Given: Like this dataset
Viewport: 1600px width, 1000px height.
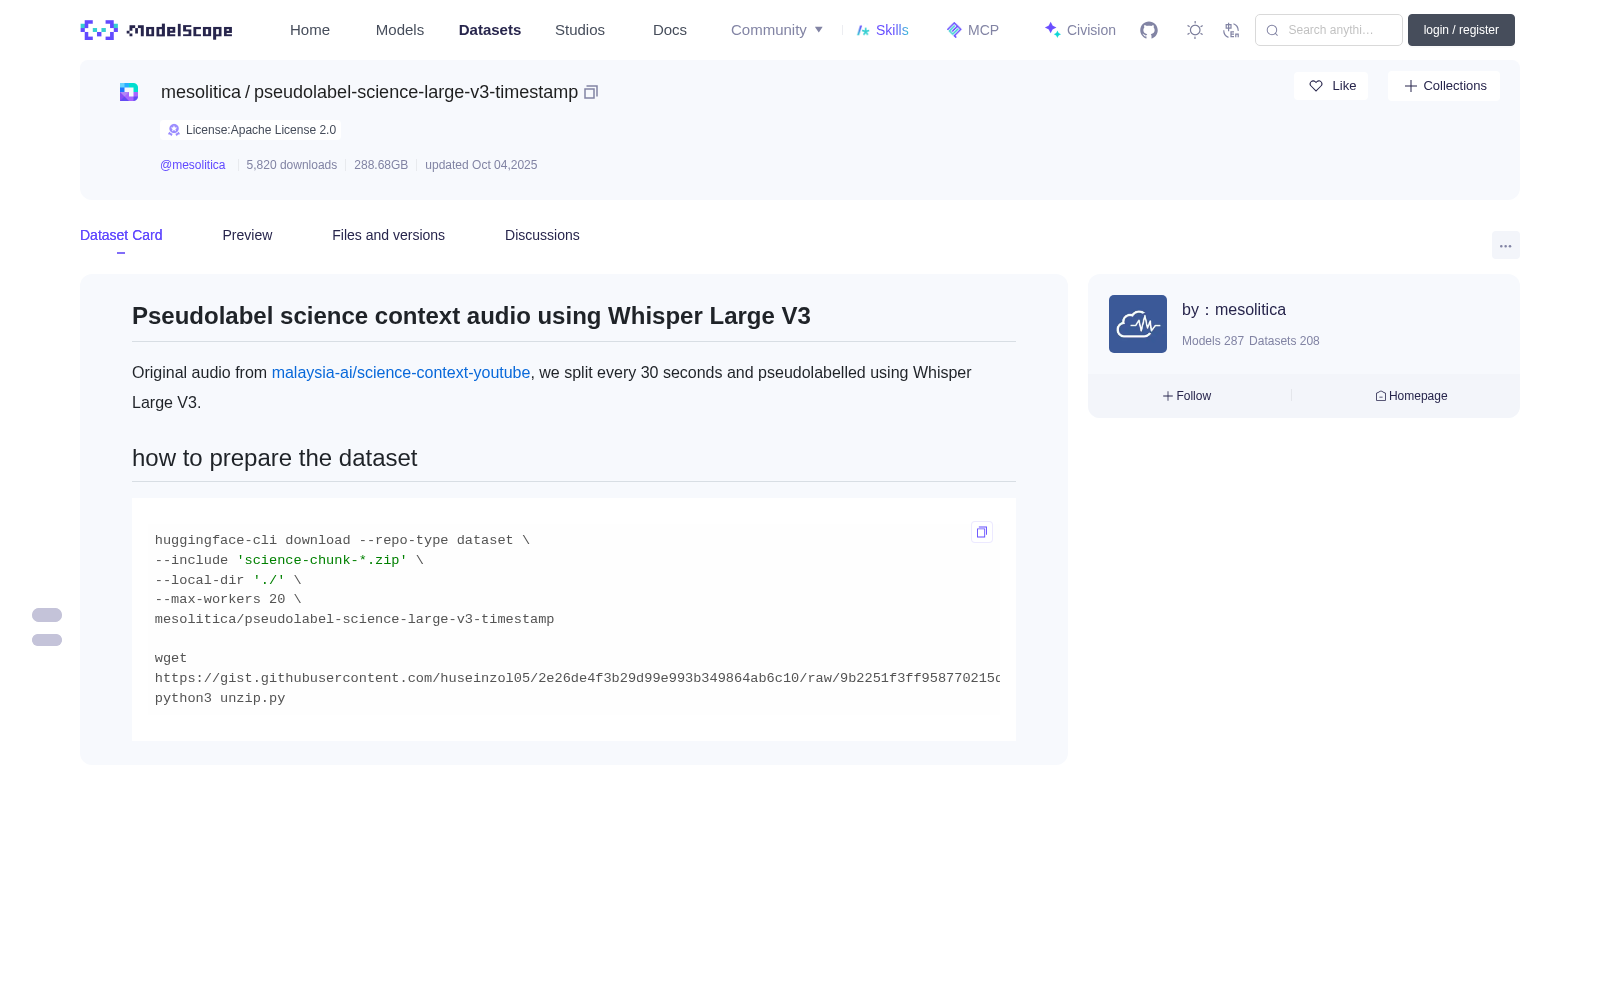Looking at the screenshot, I should [x=1331, y=86].
